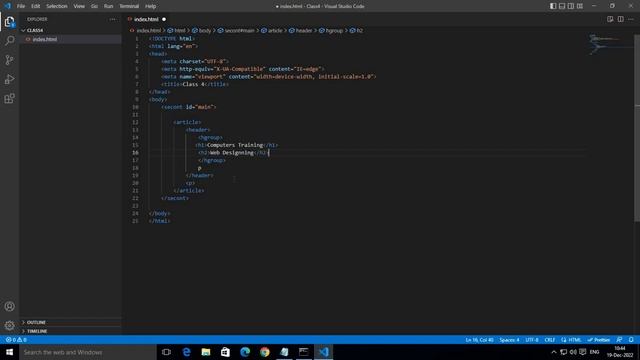The width and height of the screenshot is (640, 360).
Task: Place cursor in Computers Training heading line
Action: coord(236,145)
